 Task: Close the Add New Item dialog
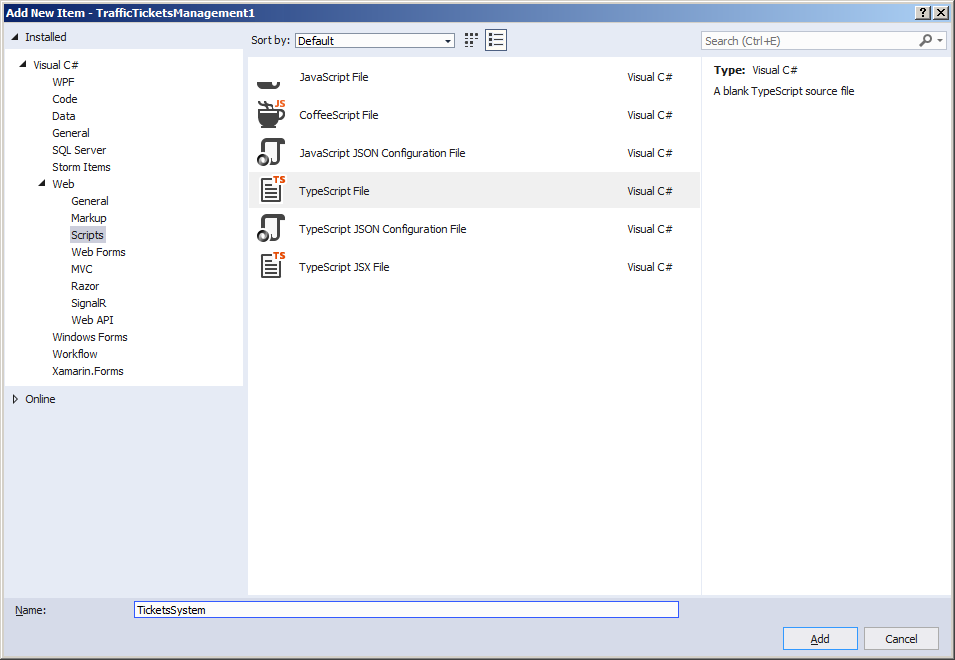[941, 13]
